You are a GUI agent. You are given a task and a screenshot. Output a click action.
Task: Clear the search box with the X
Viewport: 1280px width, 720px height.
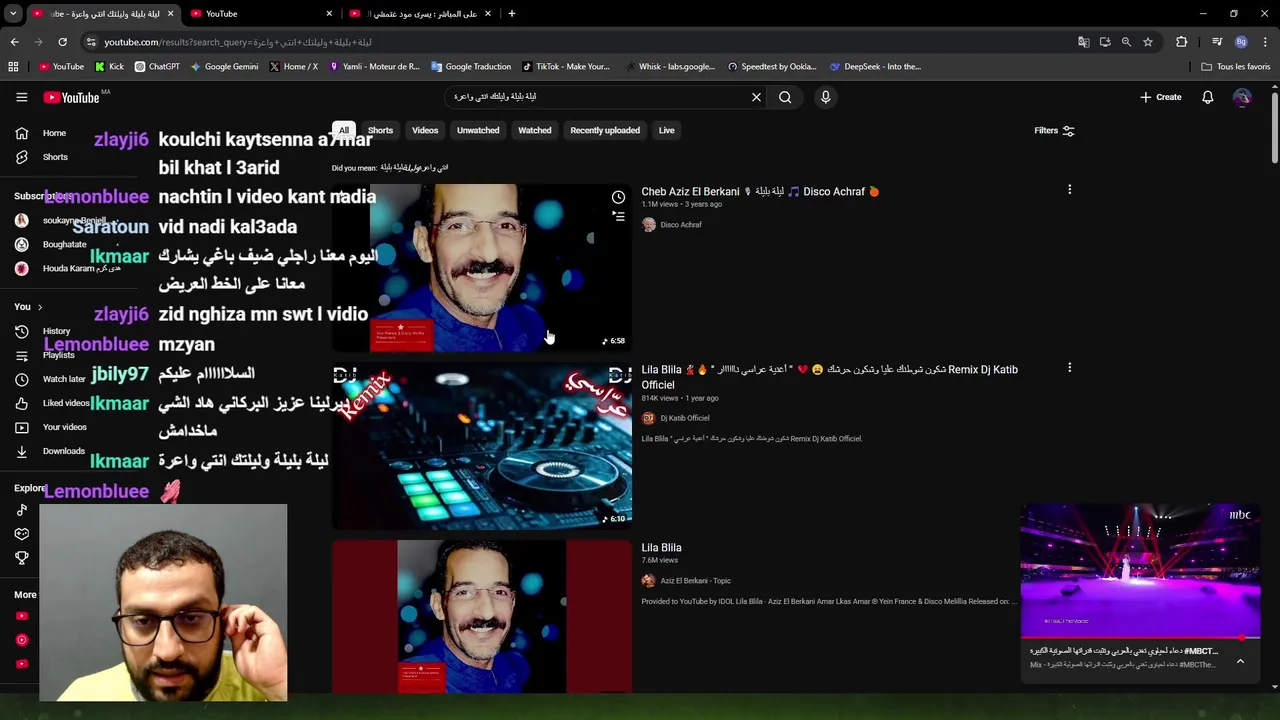click(x=756, y=97)
